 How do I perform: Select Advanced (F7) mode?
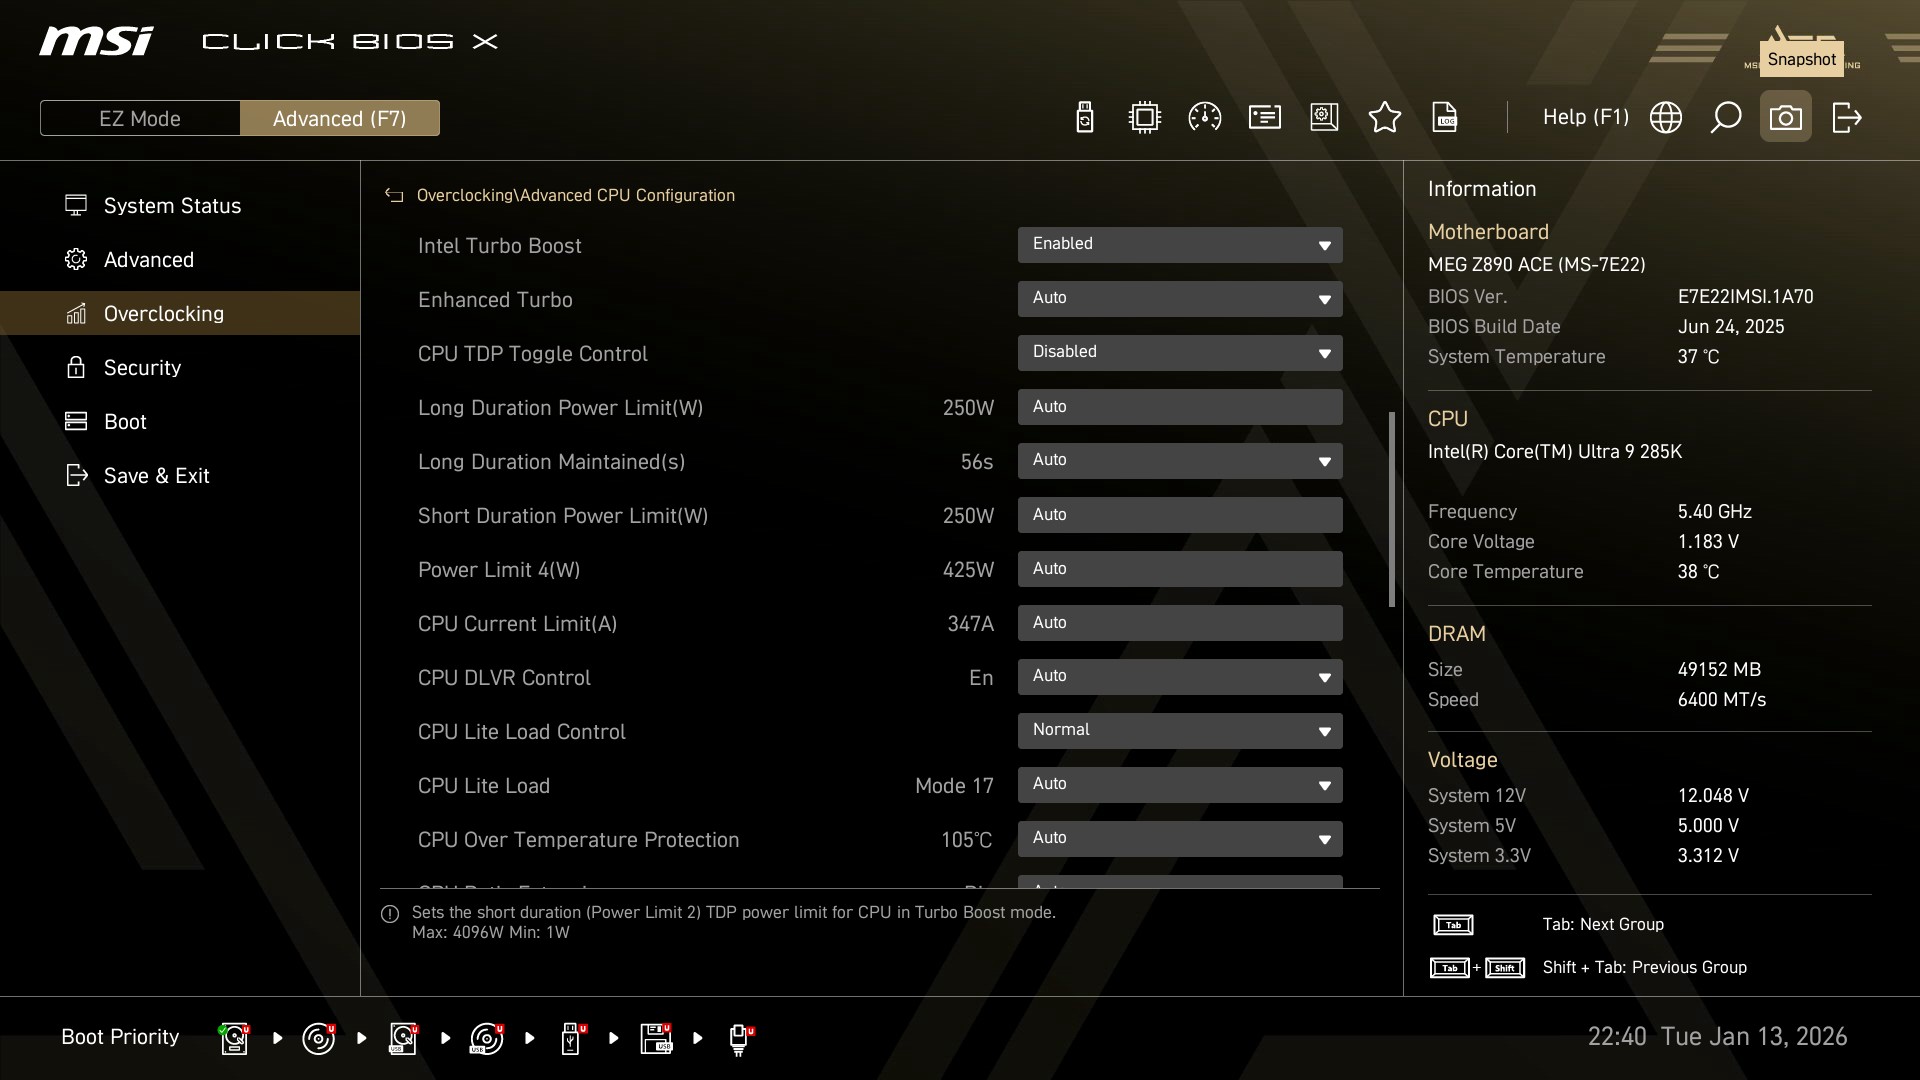click(339, 118)
